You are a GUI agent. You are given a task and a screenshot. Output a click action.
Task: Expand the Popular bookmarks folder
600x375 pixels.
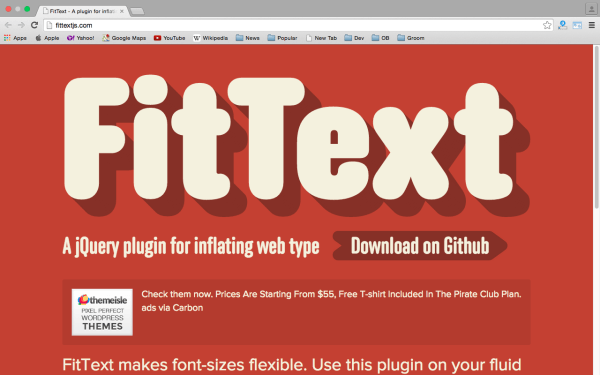(282, 38)
